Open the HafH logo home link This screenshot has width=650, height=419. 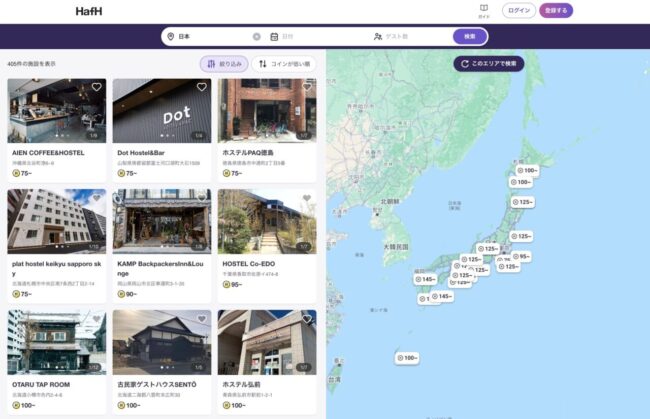[x=89, y=11]
